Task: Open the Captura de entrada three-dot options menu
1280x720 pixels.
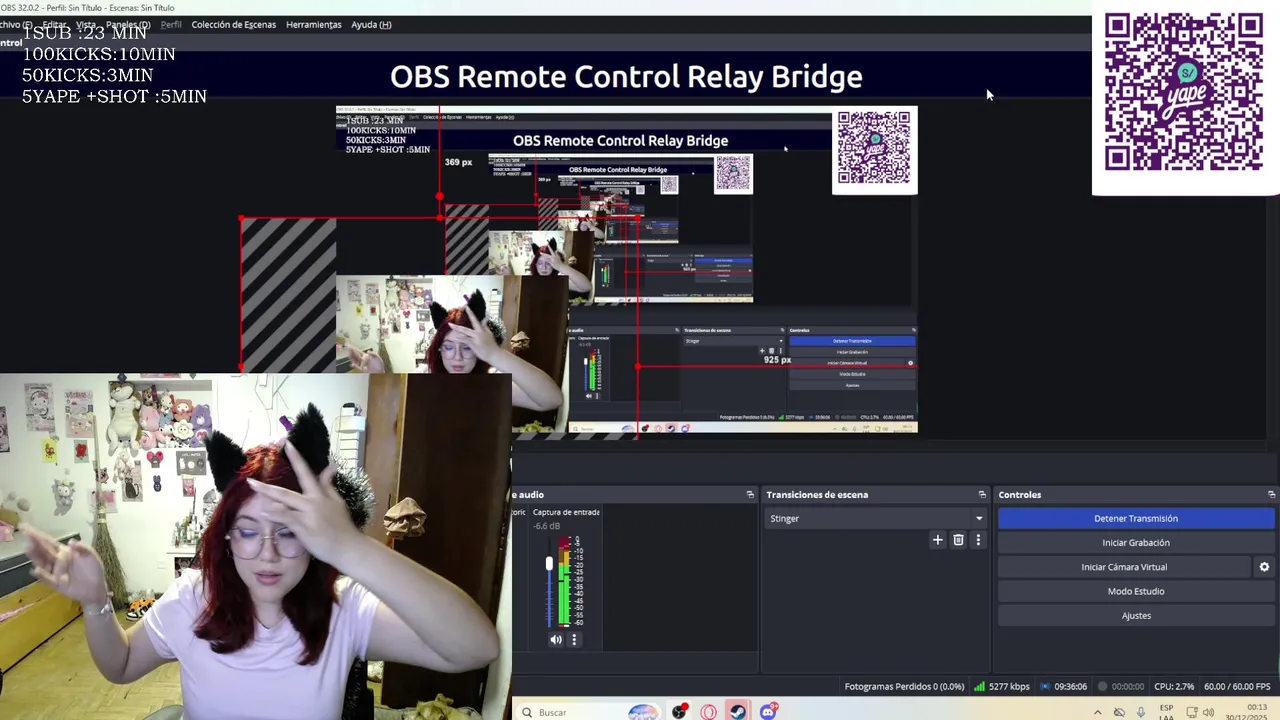Action: pos(574,640)
